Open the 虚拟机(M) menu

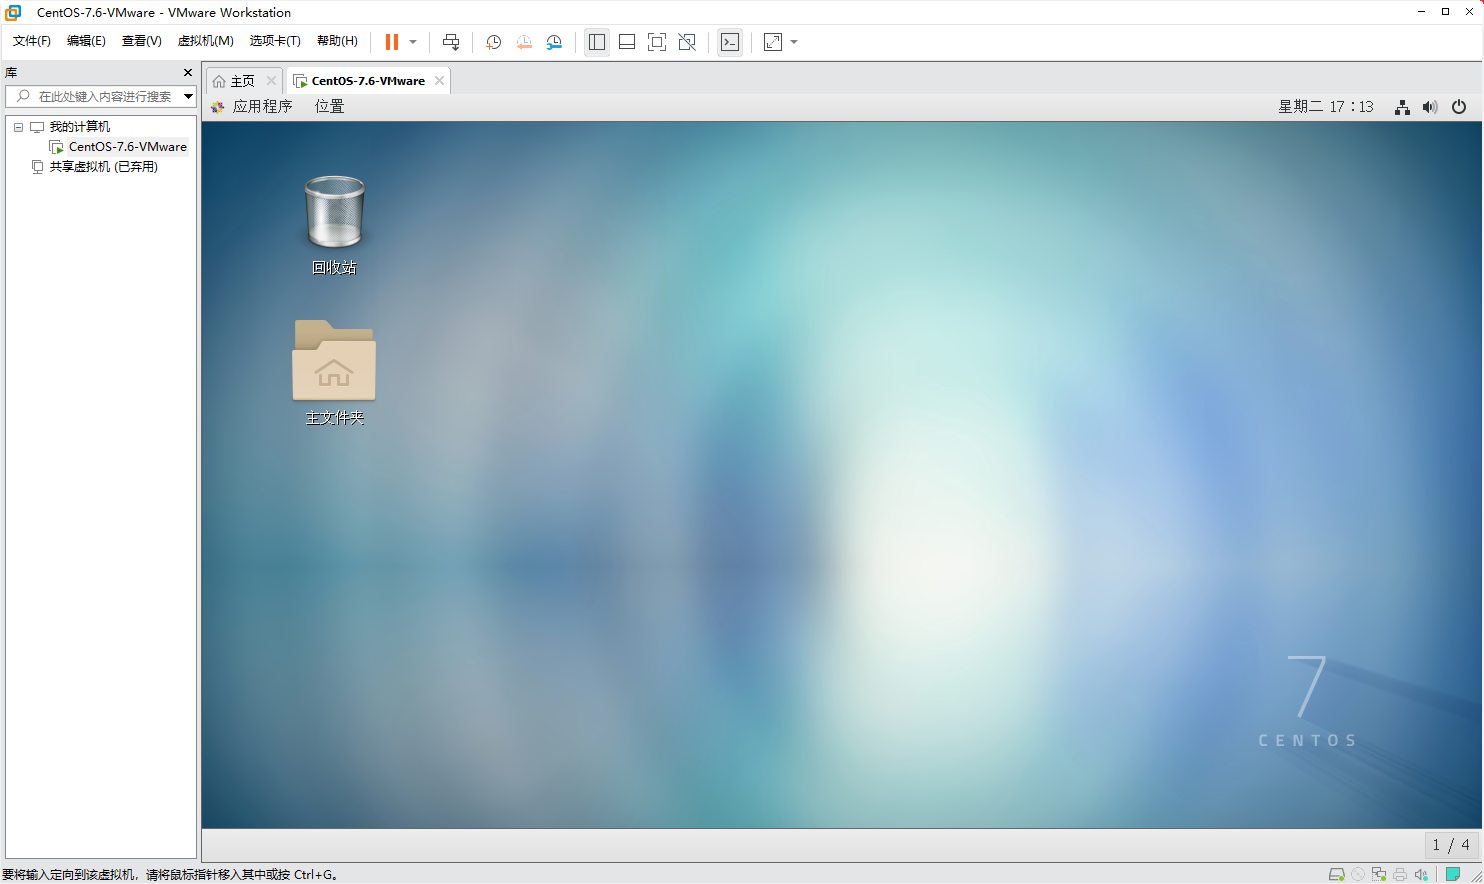click(206, 41)
